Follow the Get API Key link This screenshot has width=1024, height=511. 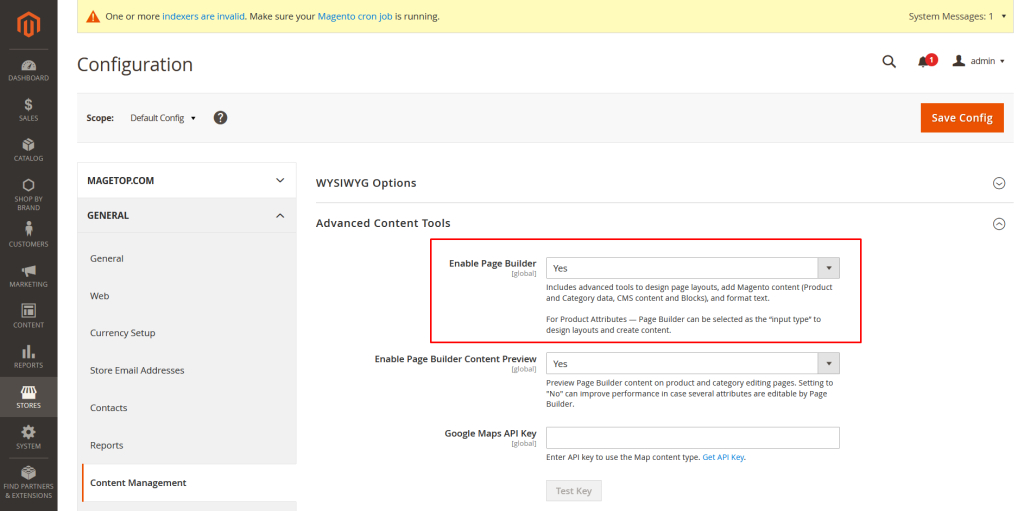click(x=723, y=457)
